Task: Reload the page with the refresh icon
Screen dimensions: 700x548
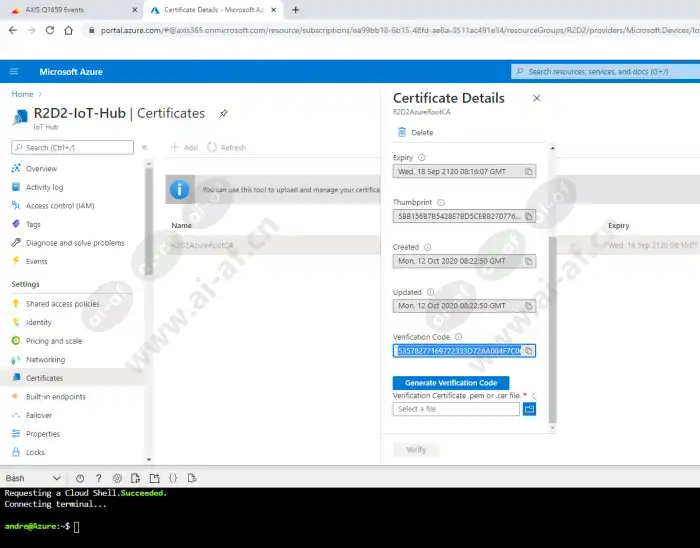Action: (x=50, y=30)
